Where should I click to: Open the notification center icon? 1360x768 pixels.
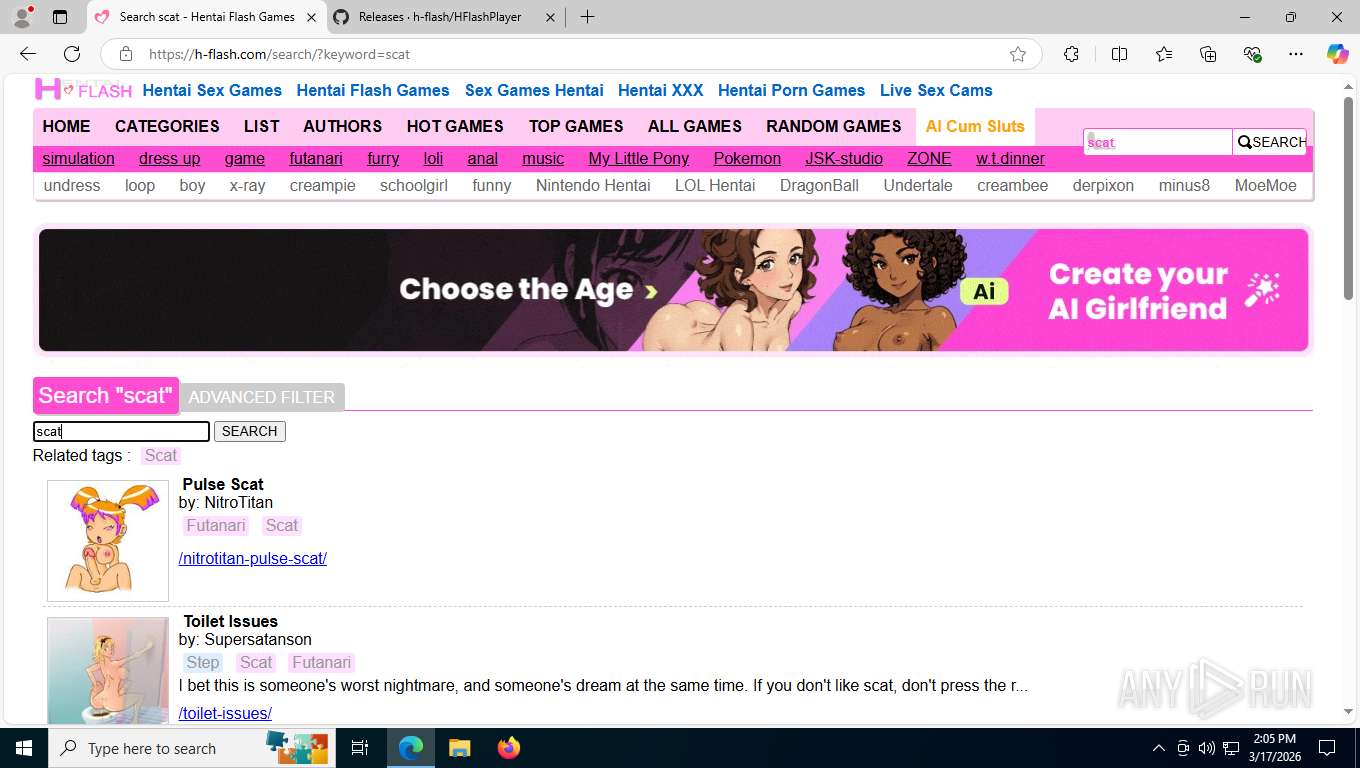point(1327,748)
